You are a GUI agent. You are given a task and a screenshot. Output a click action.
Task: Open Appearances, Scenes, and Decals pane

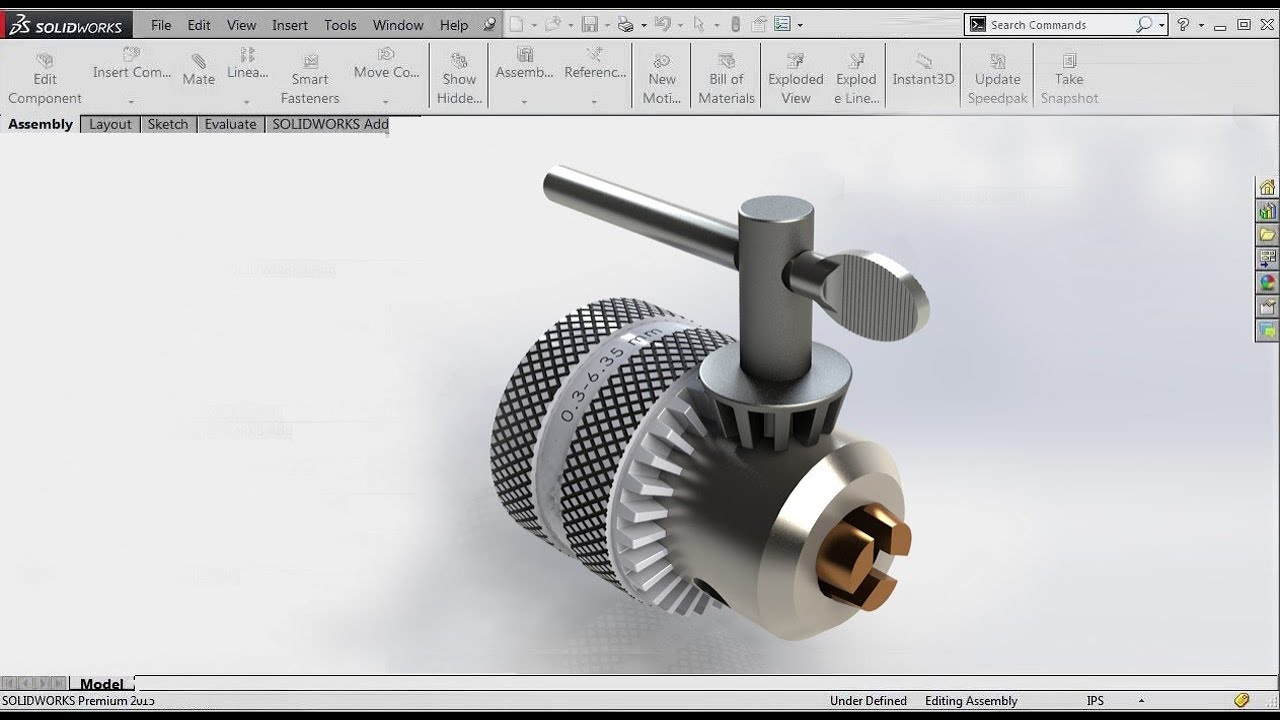tap(1267, 283)
